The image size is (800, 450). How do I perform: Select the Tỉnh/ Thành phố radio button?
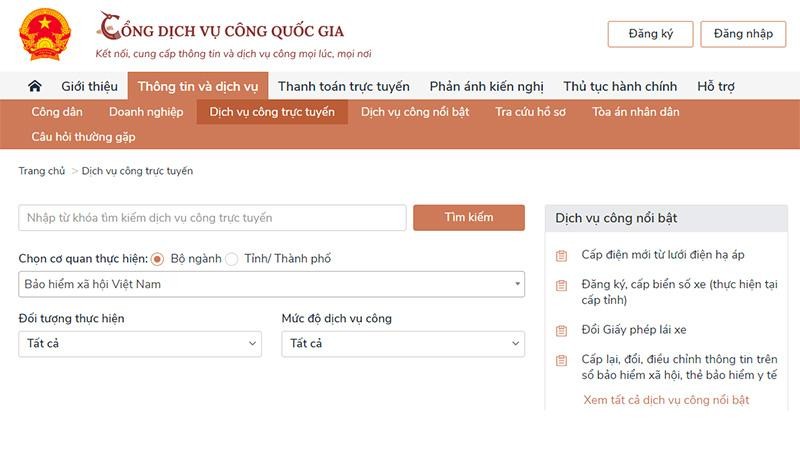coord(232,259)
